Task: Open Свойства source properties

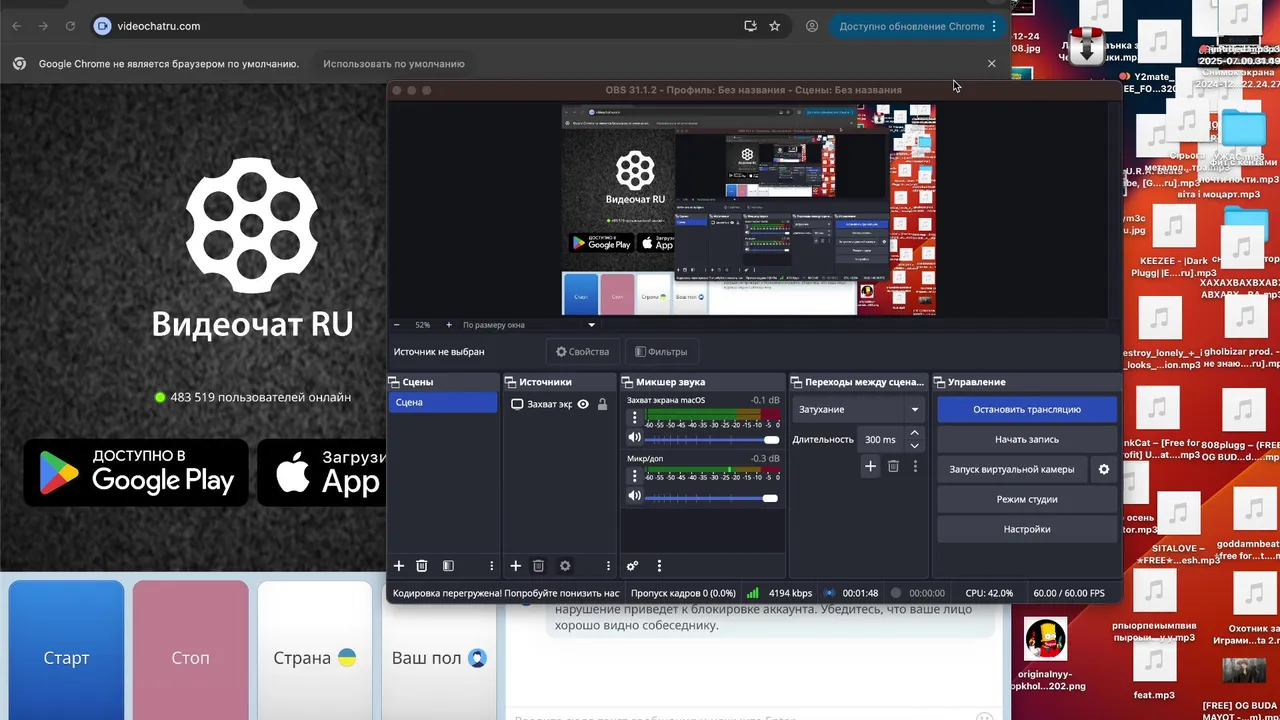Action: 582,352
